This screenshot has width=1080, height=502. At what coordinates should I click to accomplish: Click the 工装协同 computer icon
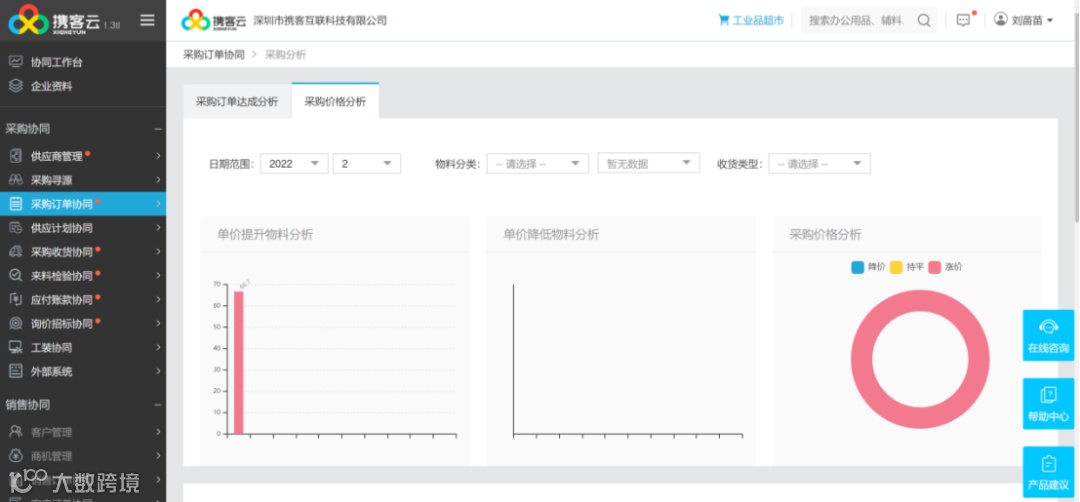[x=16, y=347]
